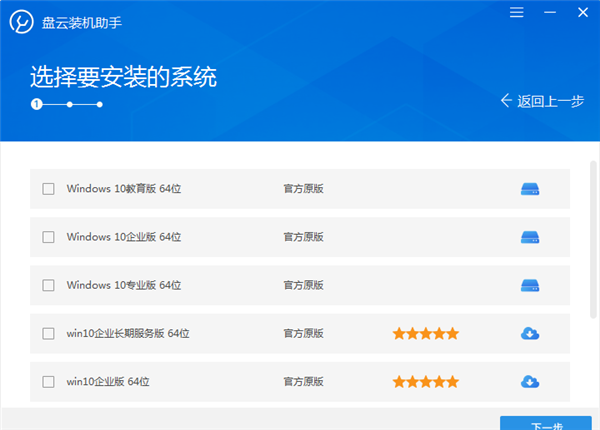Click the five-star rating of win10企业长期服务版
600x430 pixels.
pyautogui.click(x=425, y=333)
